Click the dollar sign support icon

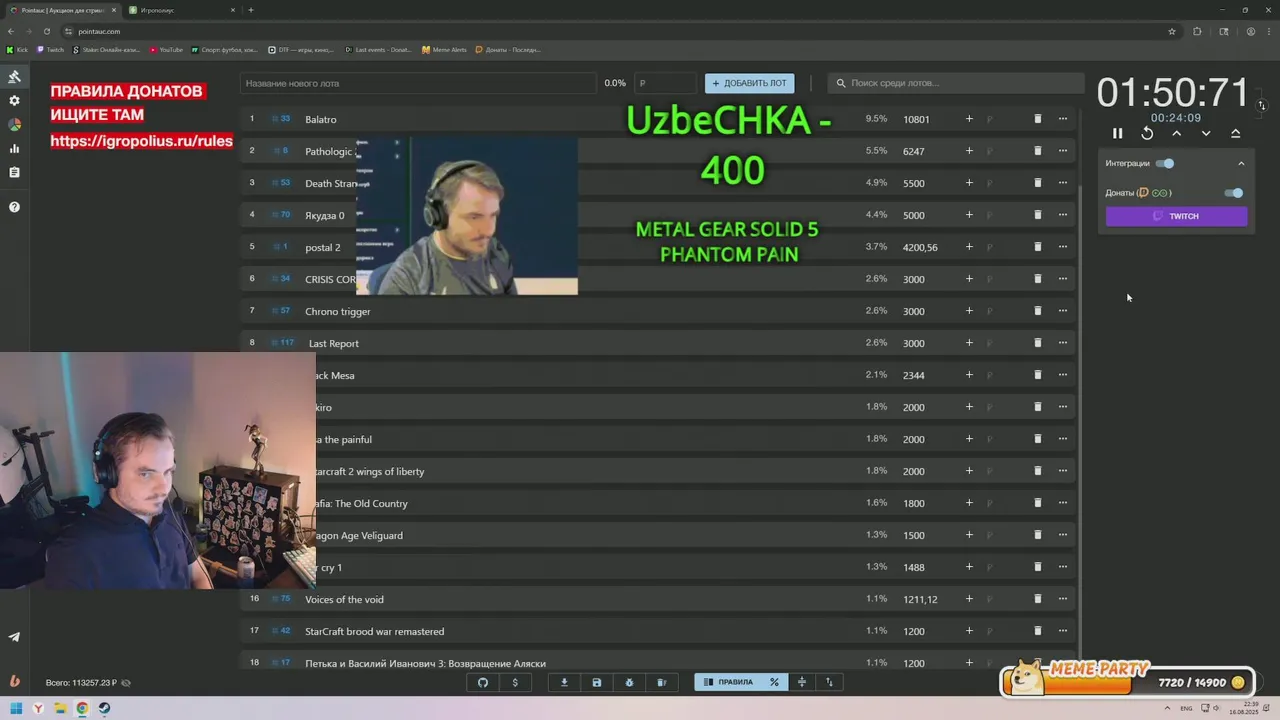(515, 682)
